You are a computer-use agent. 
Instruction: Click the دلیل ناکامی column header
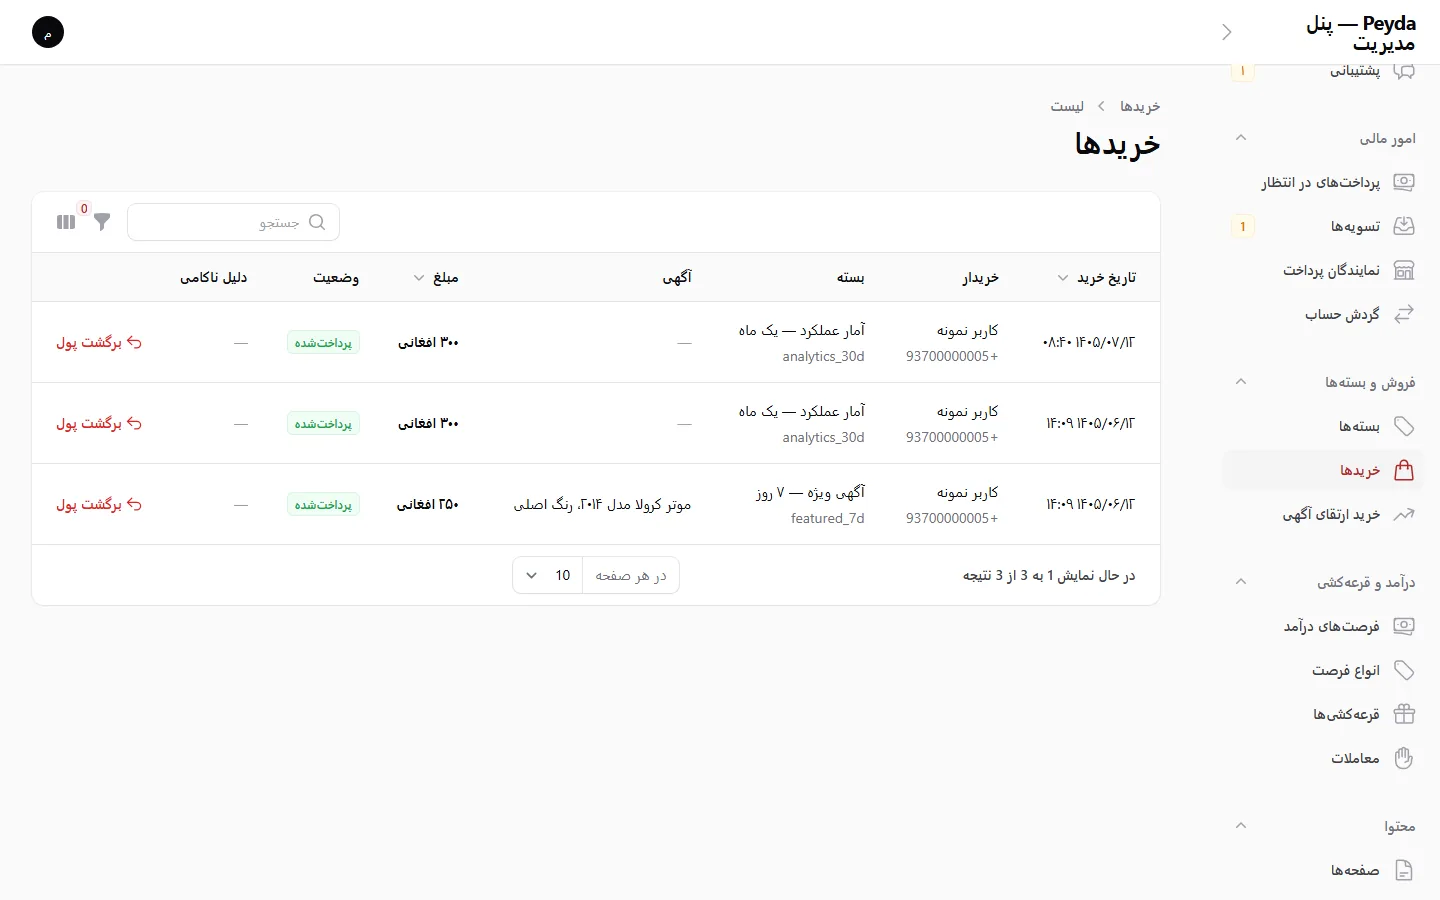click(214, 277)
